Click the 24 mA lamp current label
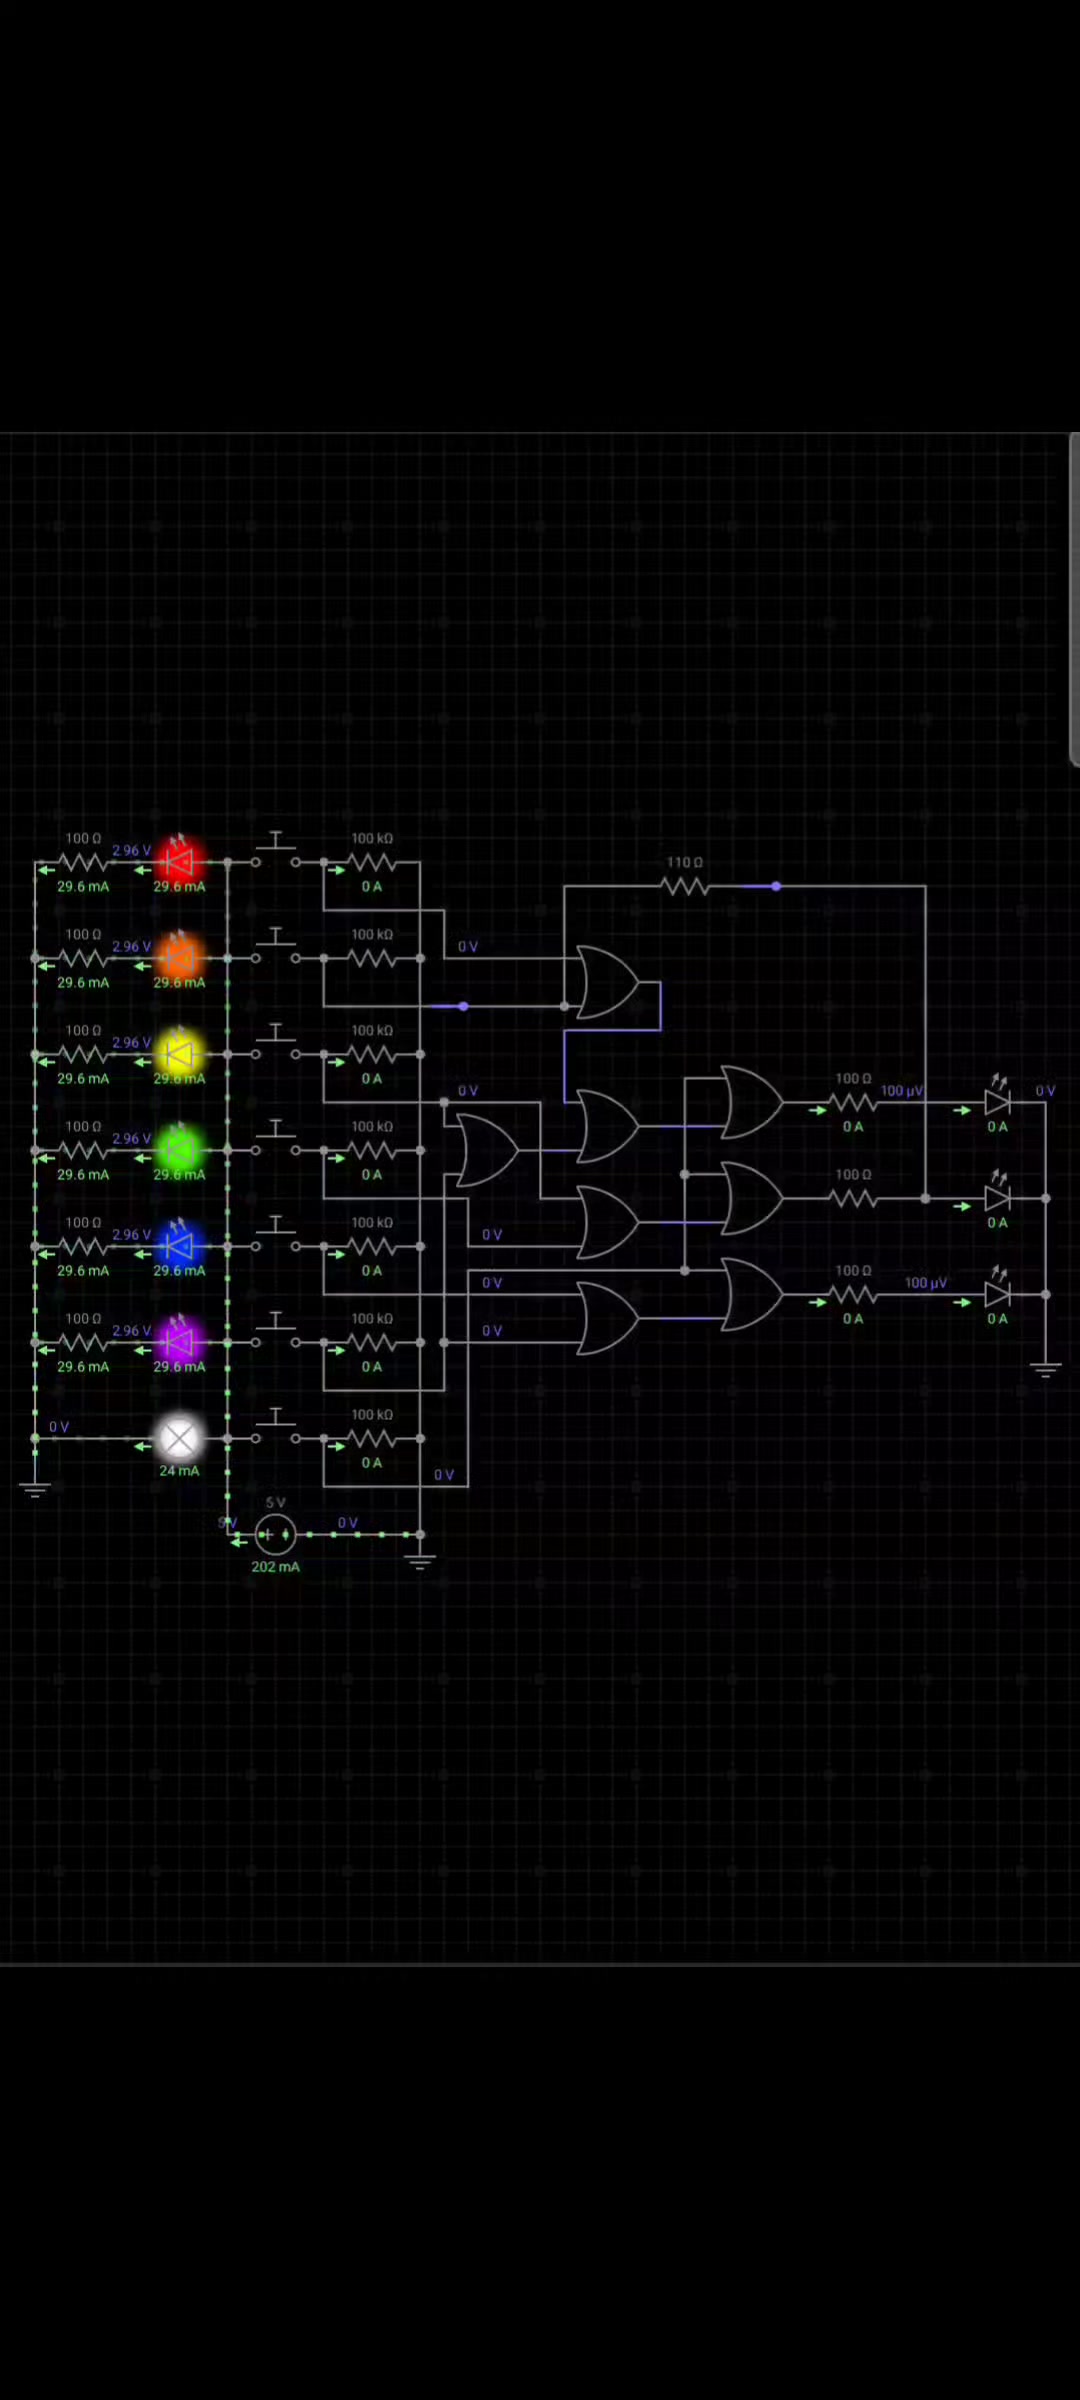 (x=179, y=1470)
